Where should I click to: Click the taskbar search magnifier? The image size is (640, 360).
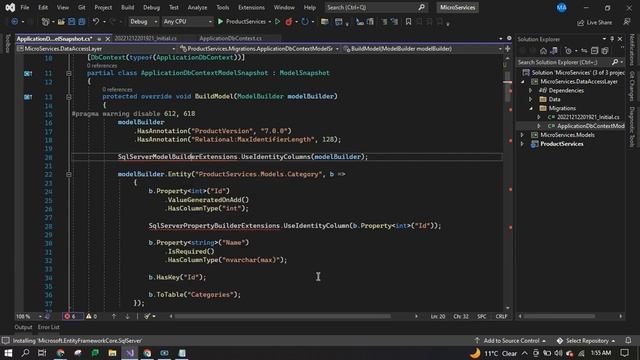click(x=25, y=353)
